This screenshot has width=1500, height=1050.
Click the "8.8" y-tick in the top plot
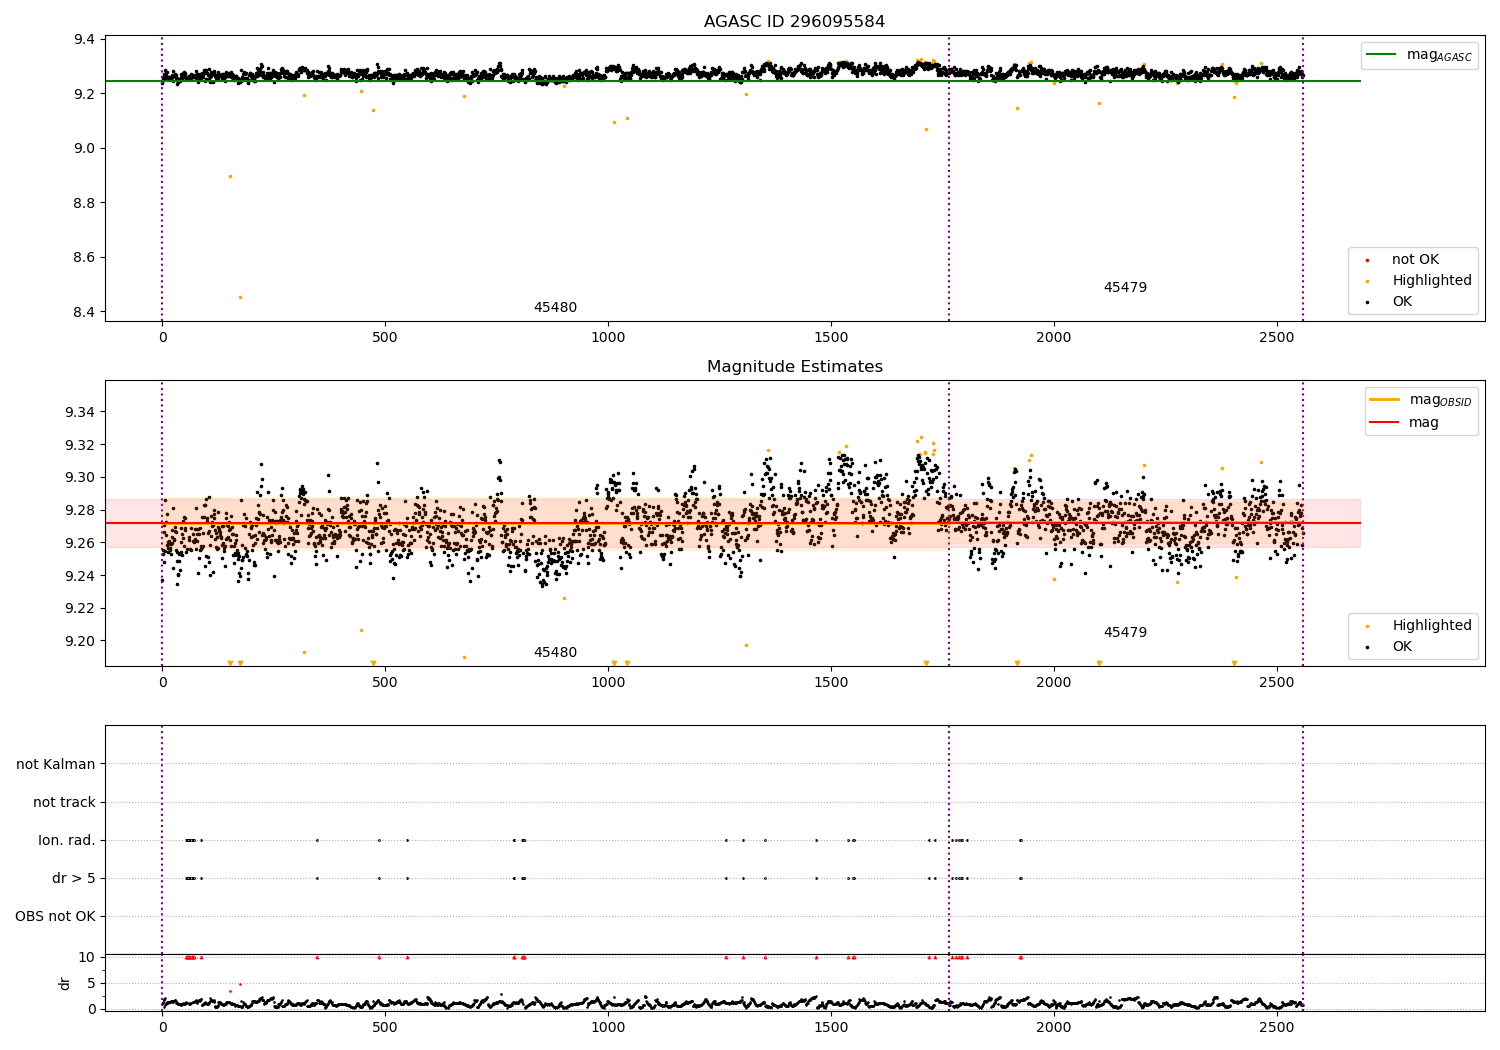(x=85, y=203)
